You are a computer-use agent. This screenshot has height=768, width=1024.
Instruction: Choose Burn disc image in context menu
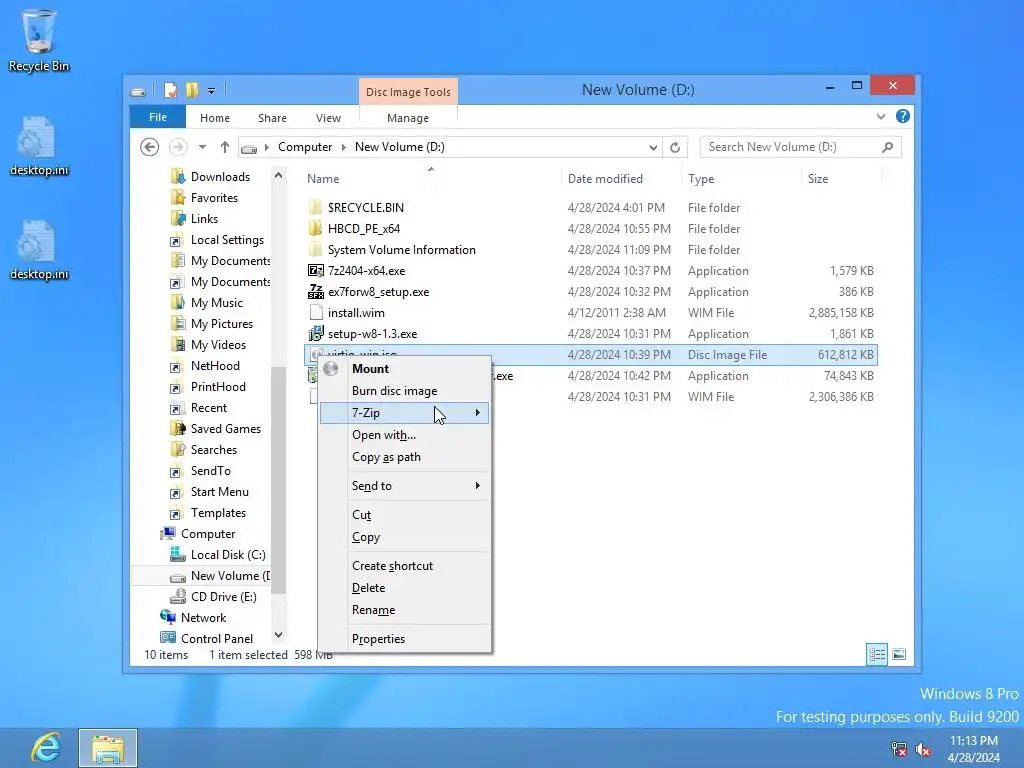pyautogui.click(x=405, y=391)
